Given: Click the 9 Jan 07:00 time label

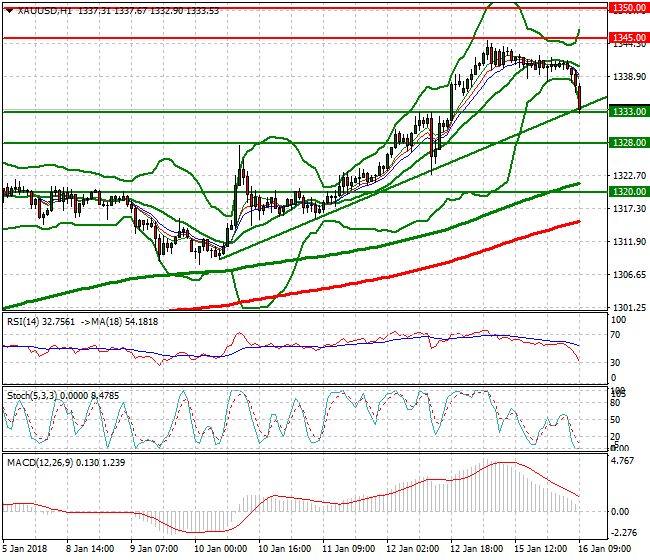Looking at the screenshot, I should [154, 549].
